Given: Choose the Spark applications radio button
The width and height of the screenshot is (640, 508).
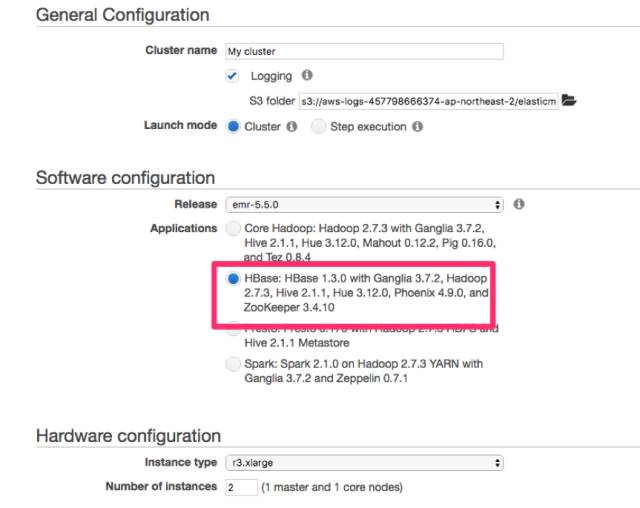Looking at the screenshot, I should [233, 364].
